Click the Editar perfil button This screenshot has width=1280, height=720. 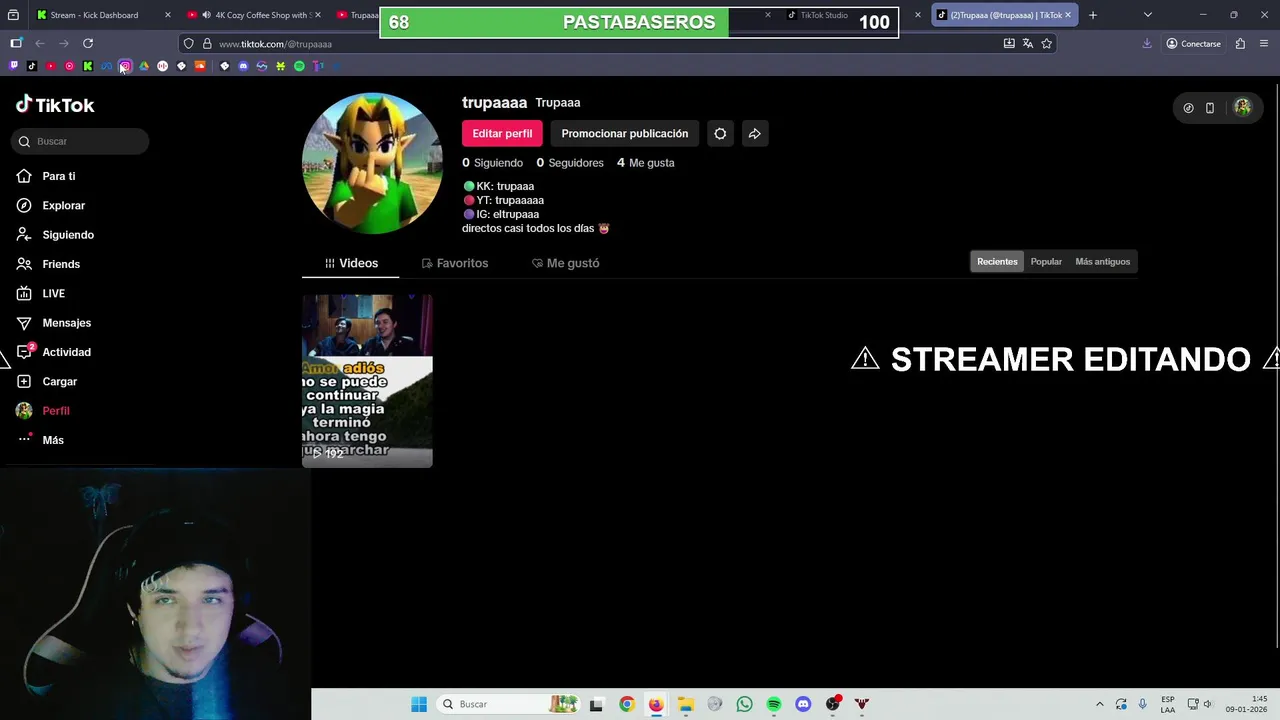[x=502, y=133]
